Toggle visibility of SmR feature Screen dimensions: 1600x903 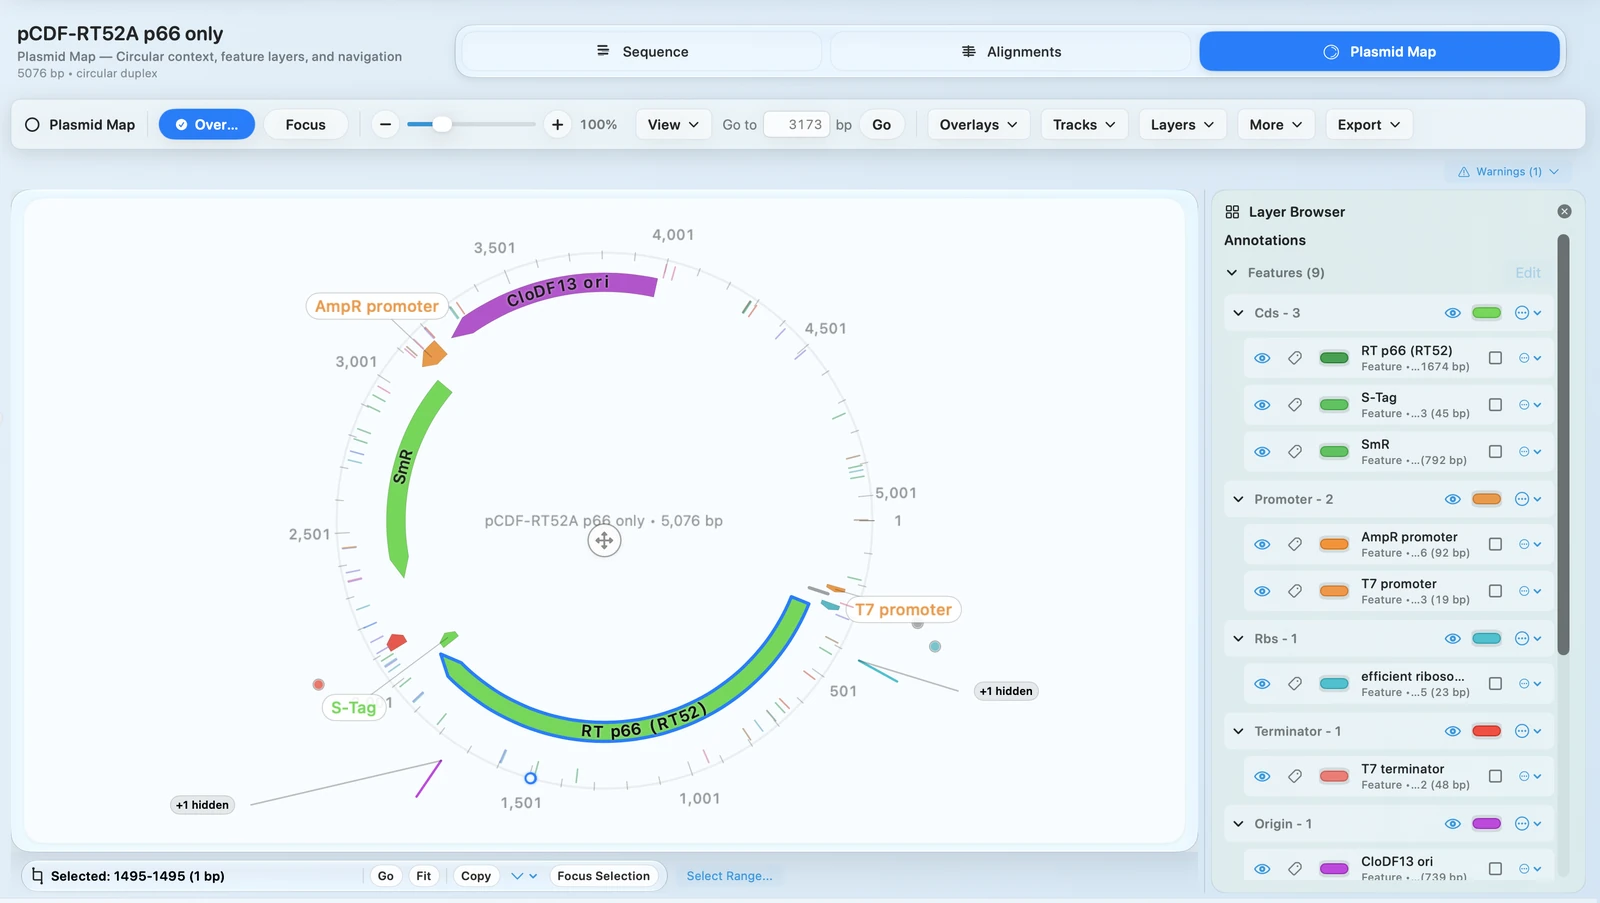tap(1262, 452)
